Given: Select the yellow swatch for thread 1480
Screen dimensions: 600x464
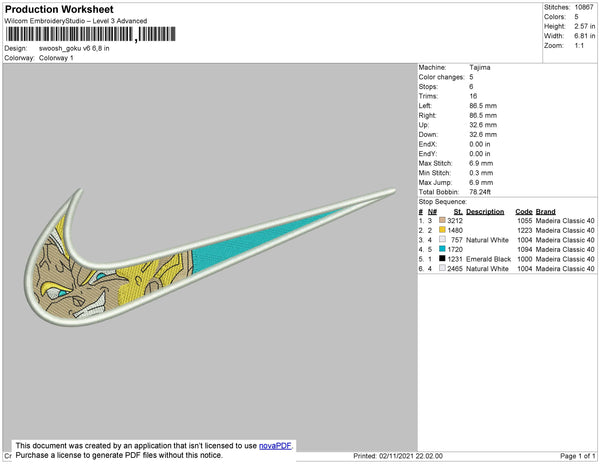Looking at the screenshot, I should [442, 230].
